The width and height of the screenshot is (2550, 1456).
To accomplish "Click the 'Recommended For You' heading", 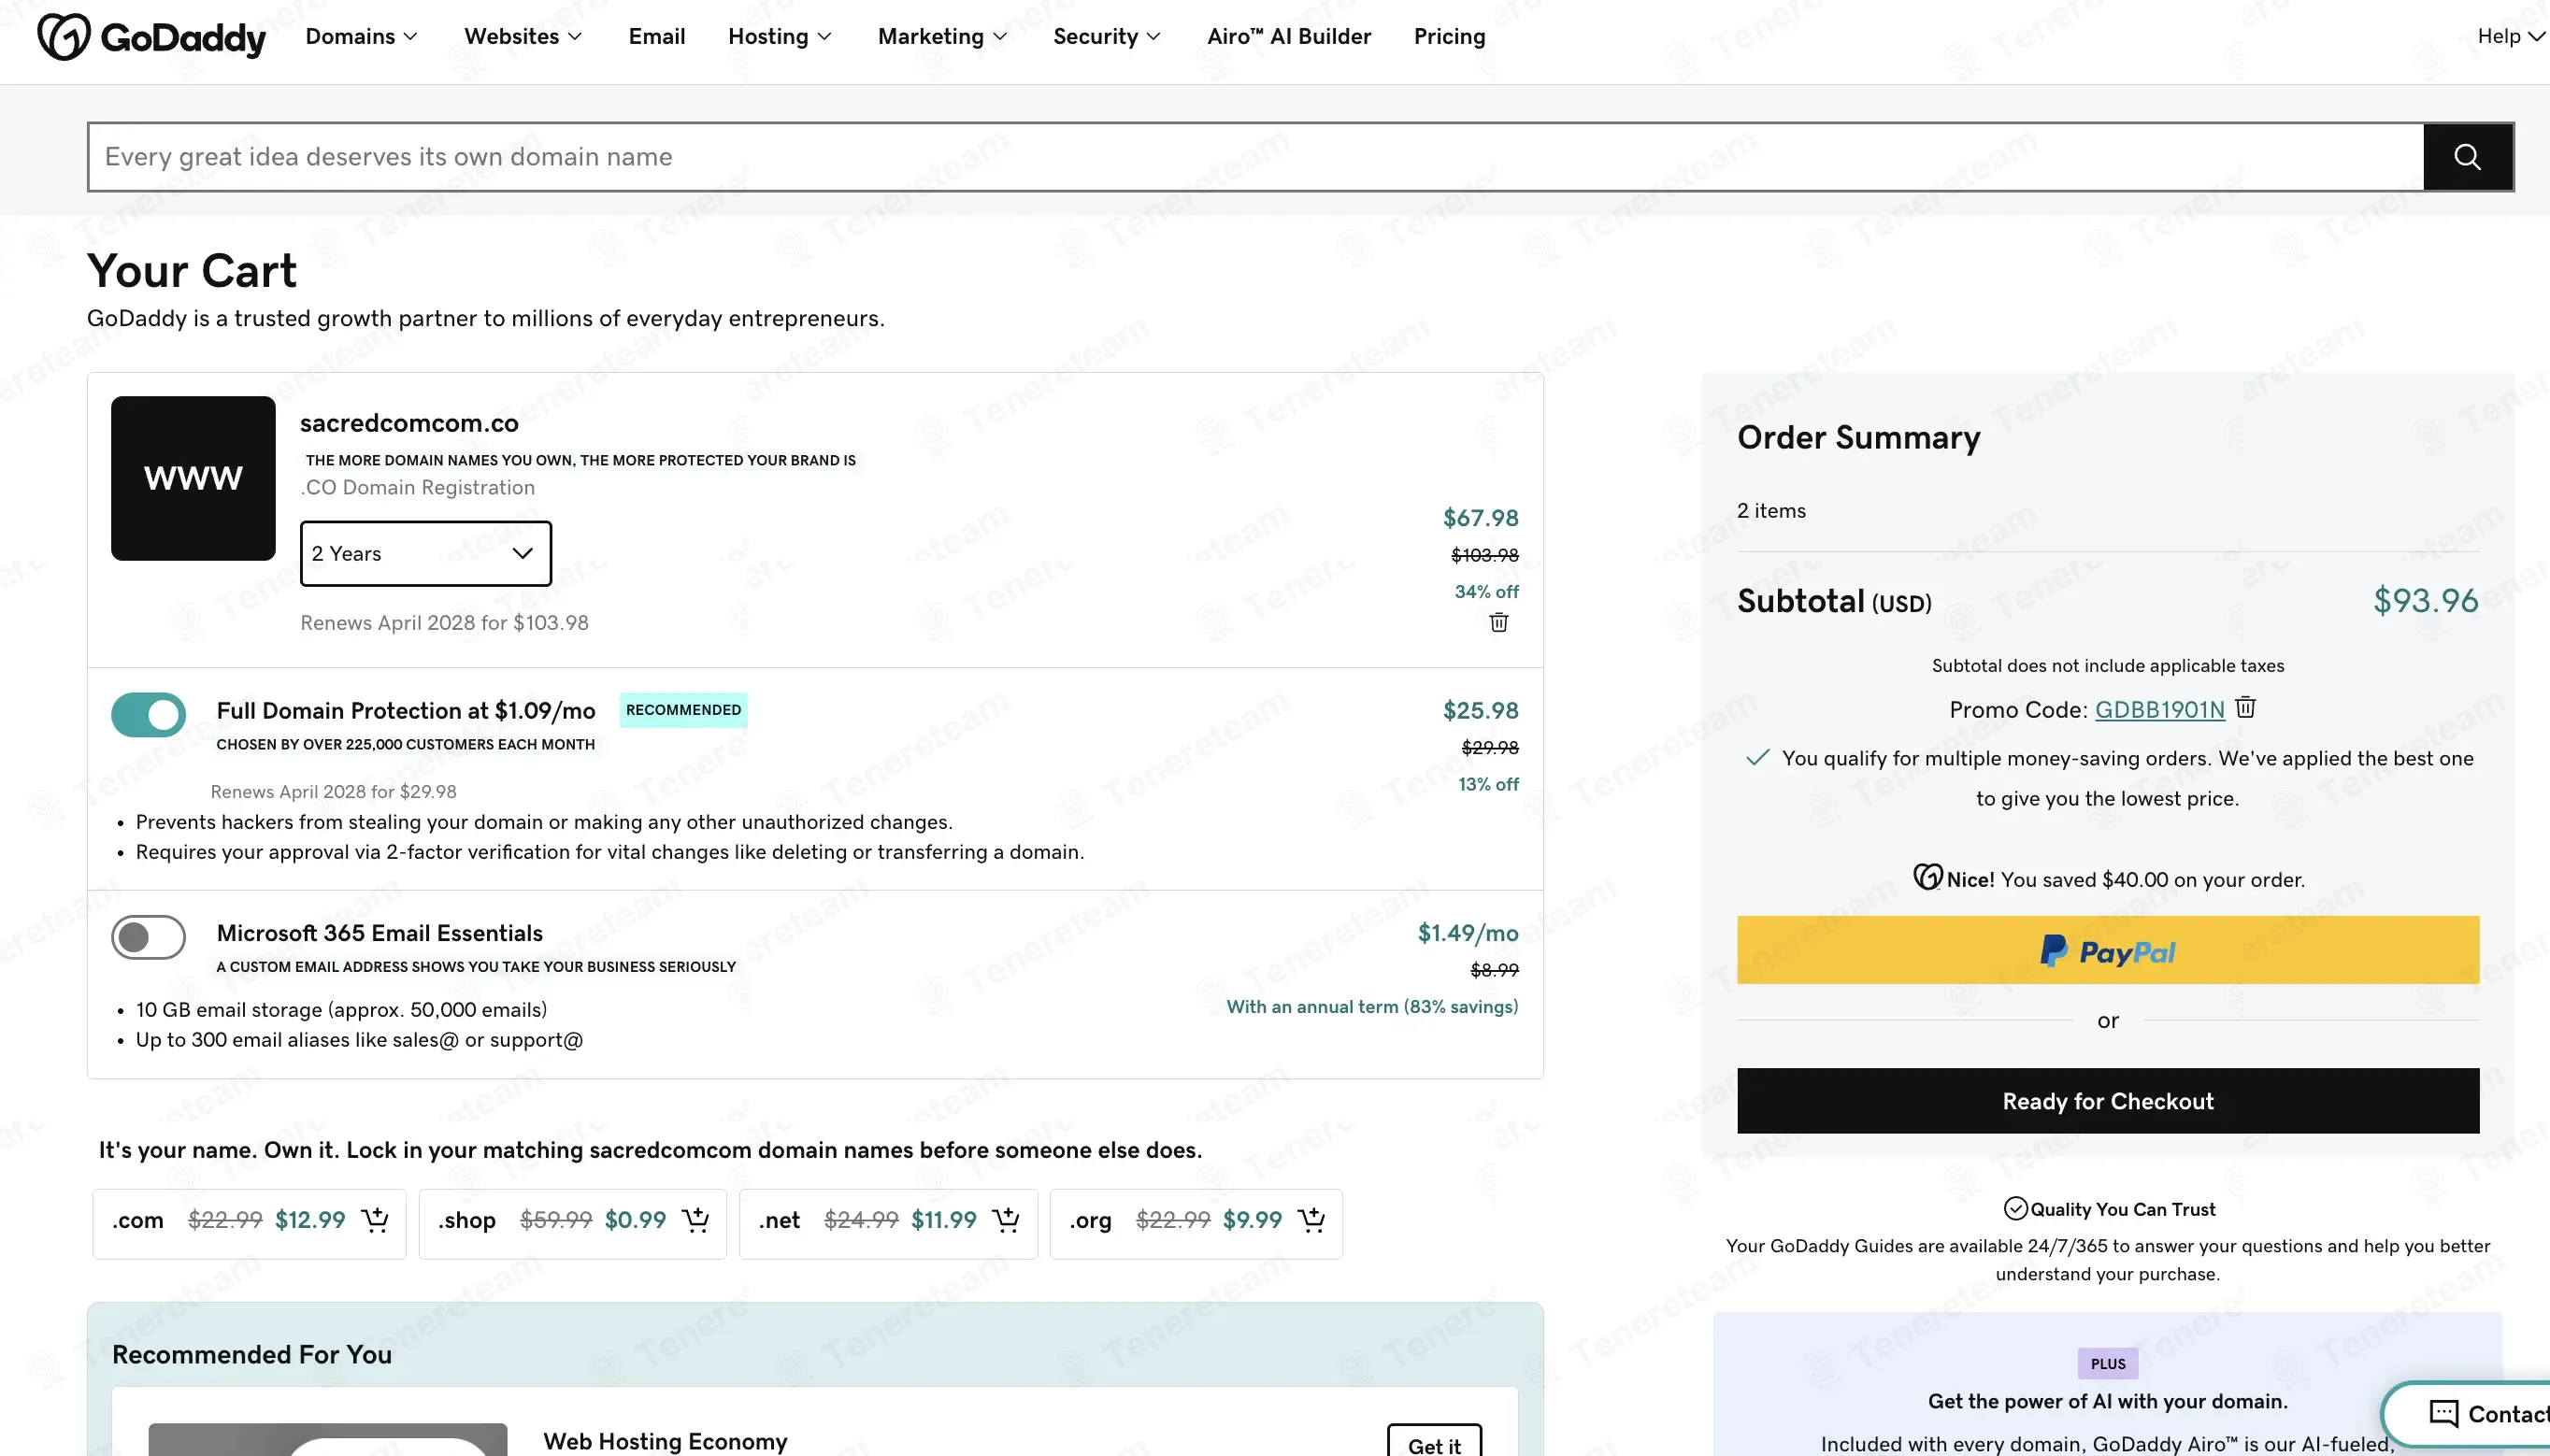I will 252,1355.
